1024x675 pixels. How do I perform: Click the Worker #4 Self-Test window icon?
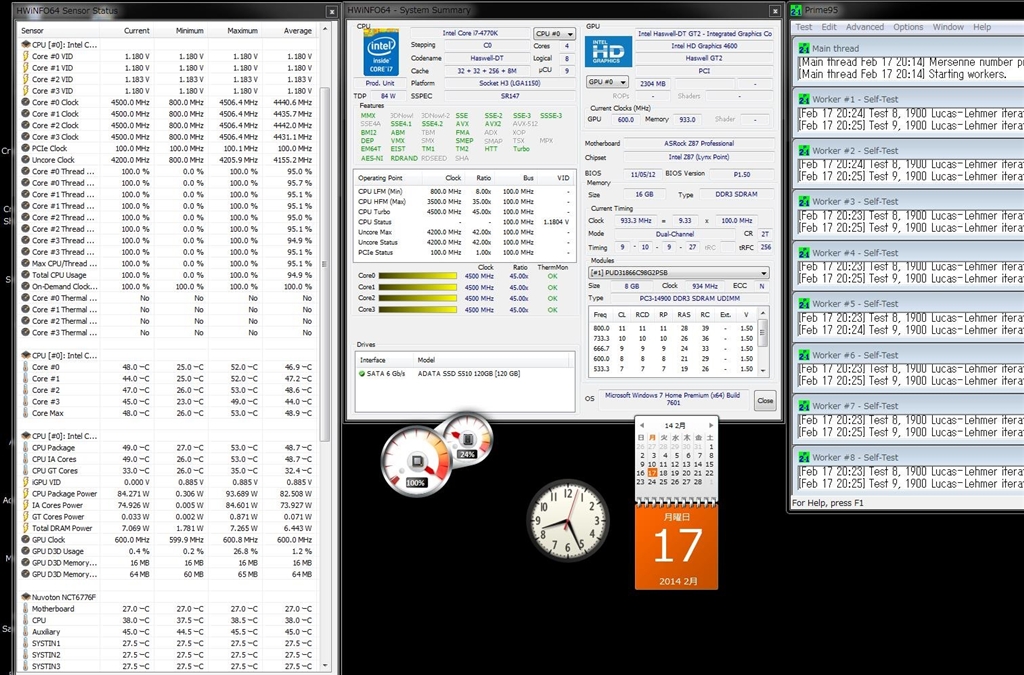click(804, 253)
